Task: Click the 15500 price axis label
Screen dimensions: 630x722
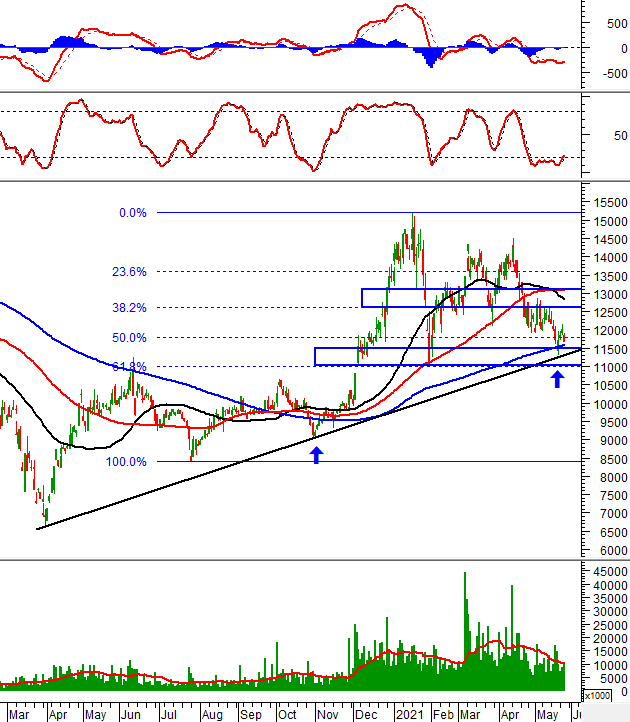Action: tap(610, 203)
